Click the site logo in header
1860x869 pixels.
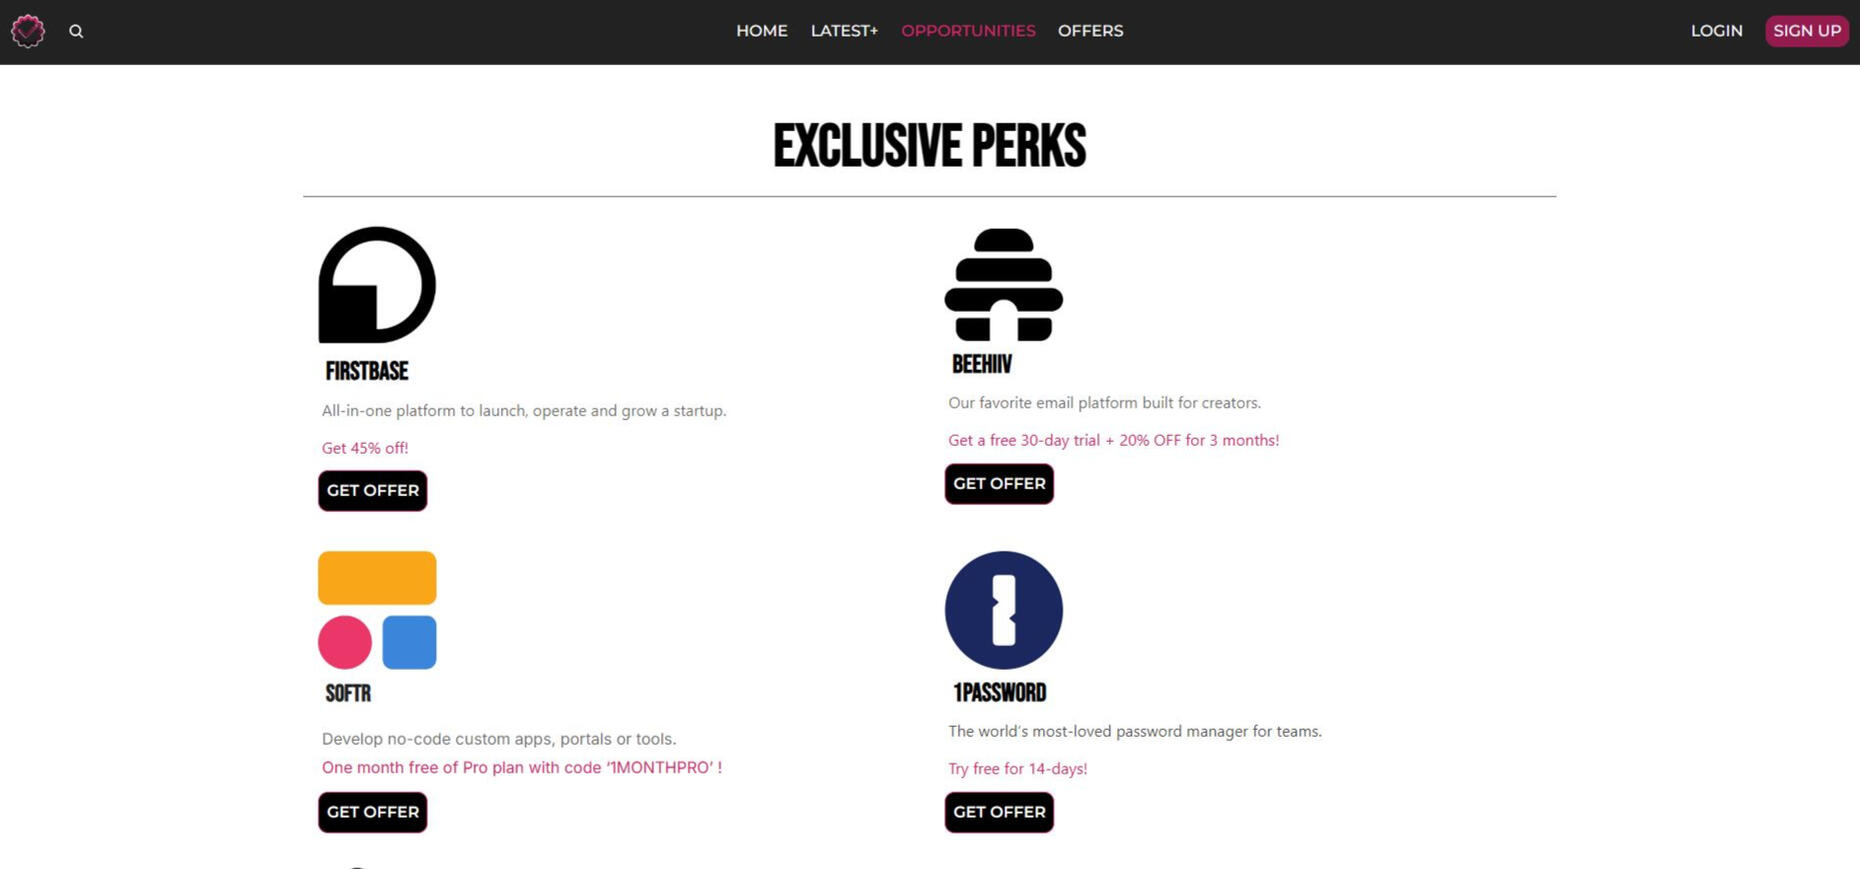(28, 31)
